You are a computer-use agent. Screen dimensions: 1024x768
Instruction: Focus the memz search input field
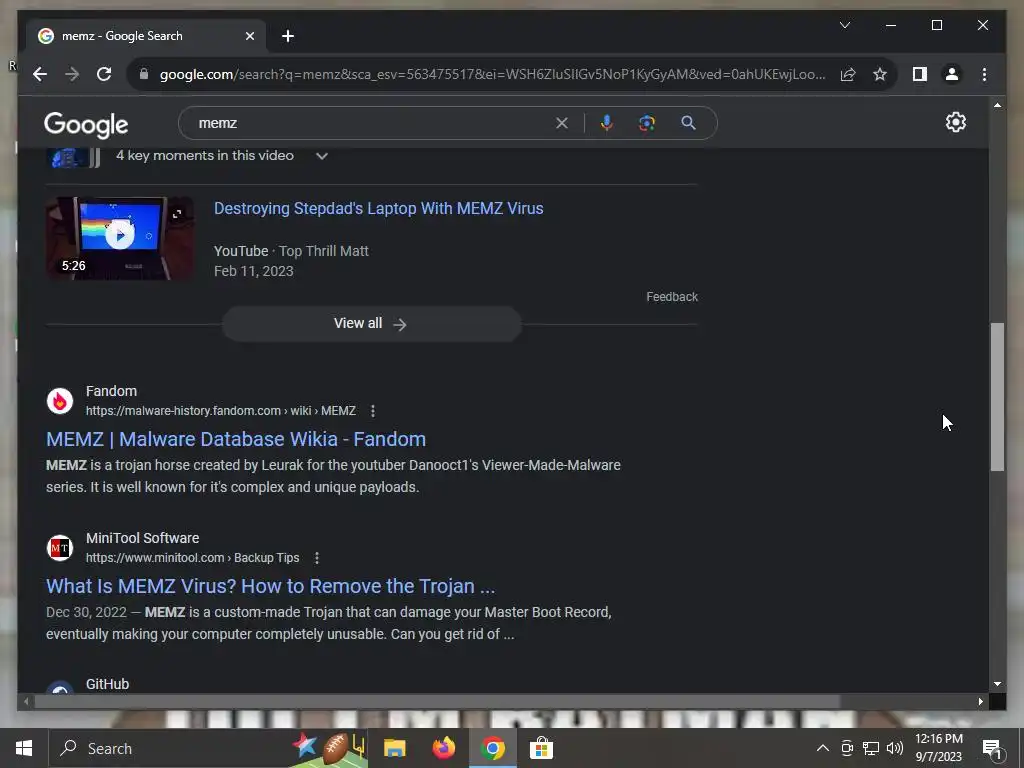372,123
